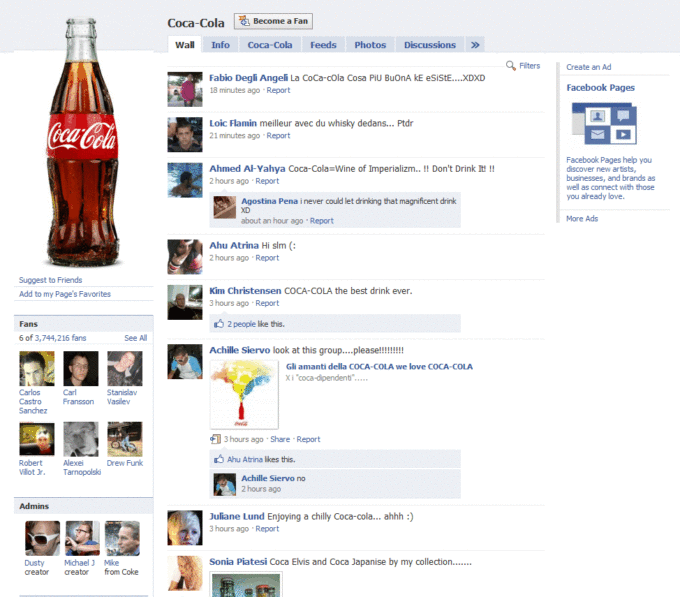Select the Coca-Cola tab
The width and height of the screenshot is (680, 598).
pyautogui.click(x=270, y=45)
